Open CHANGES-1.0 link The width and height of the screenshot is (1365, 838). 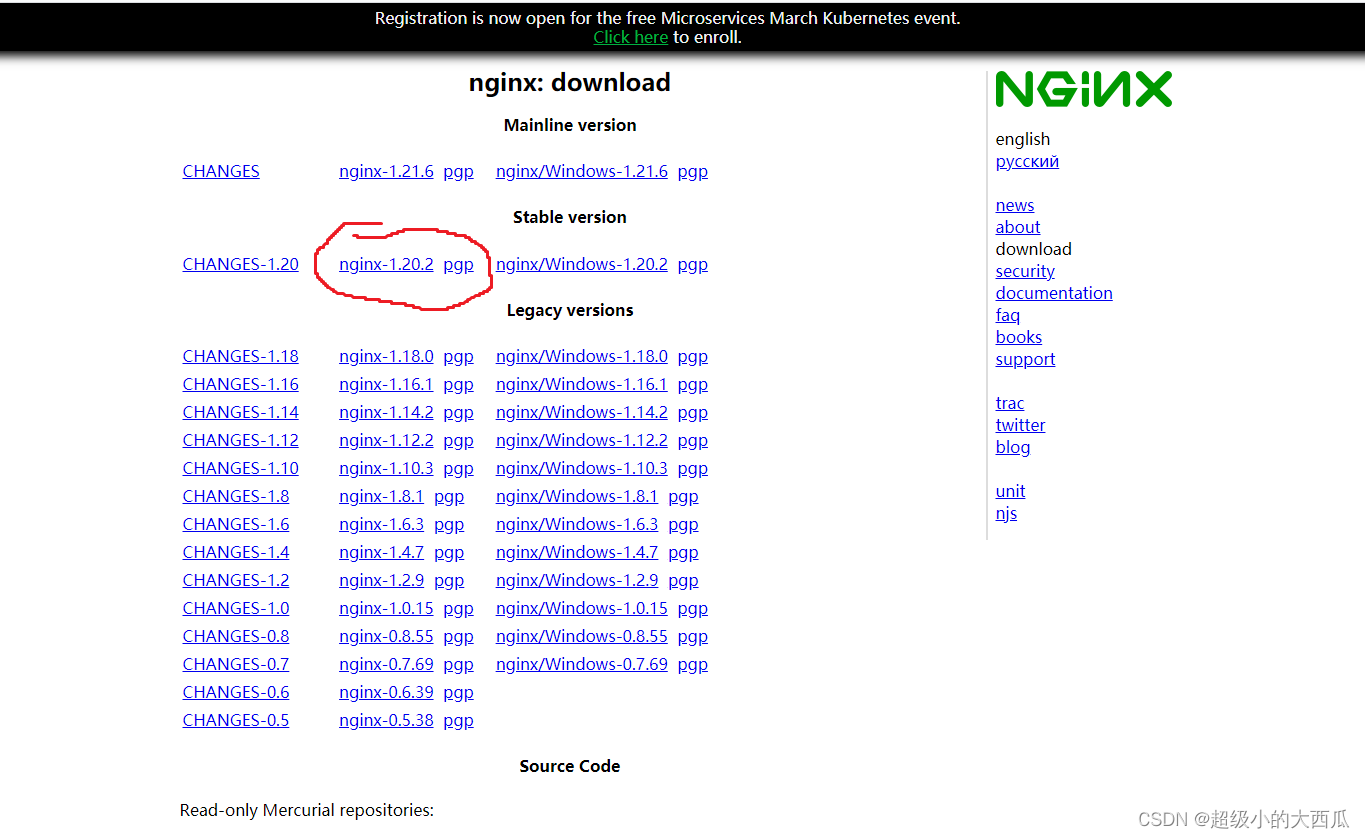pyautogui.click(x=236, y=608)
